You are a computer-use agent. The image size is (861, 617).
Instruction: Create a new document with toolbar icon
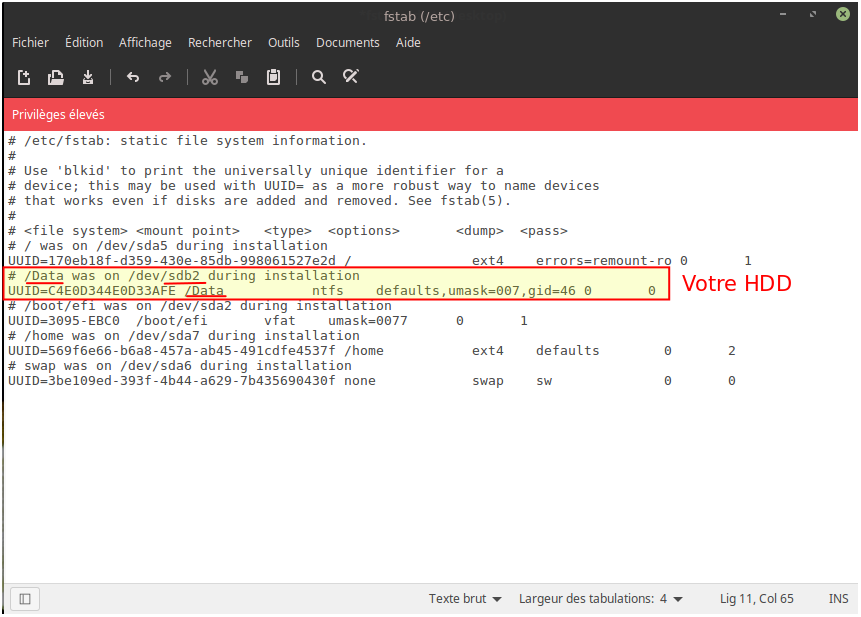24,77
